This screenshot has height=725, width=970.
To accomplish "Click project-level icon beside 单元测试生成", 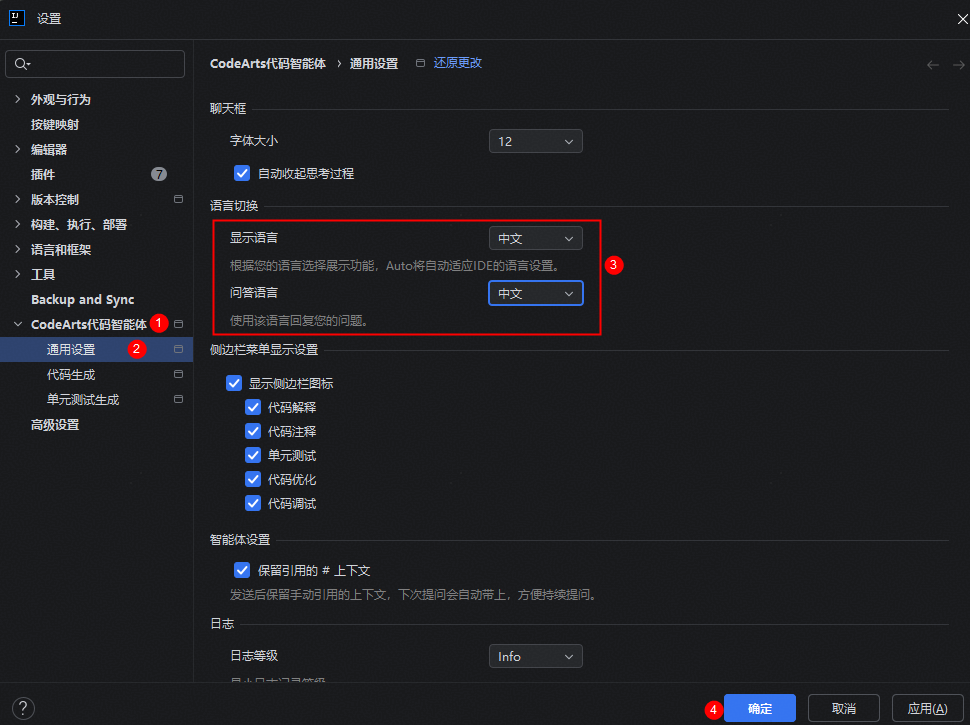I will click(x=179, y=399).
